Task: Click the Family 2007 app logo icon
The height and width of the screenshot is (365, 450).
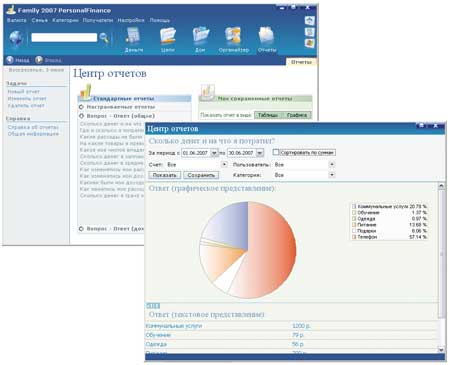Action: pyautogui.click(x=11, y=9)
